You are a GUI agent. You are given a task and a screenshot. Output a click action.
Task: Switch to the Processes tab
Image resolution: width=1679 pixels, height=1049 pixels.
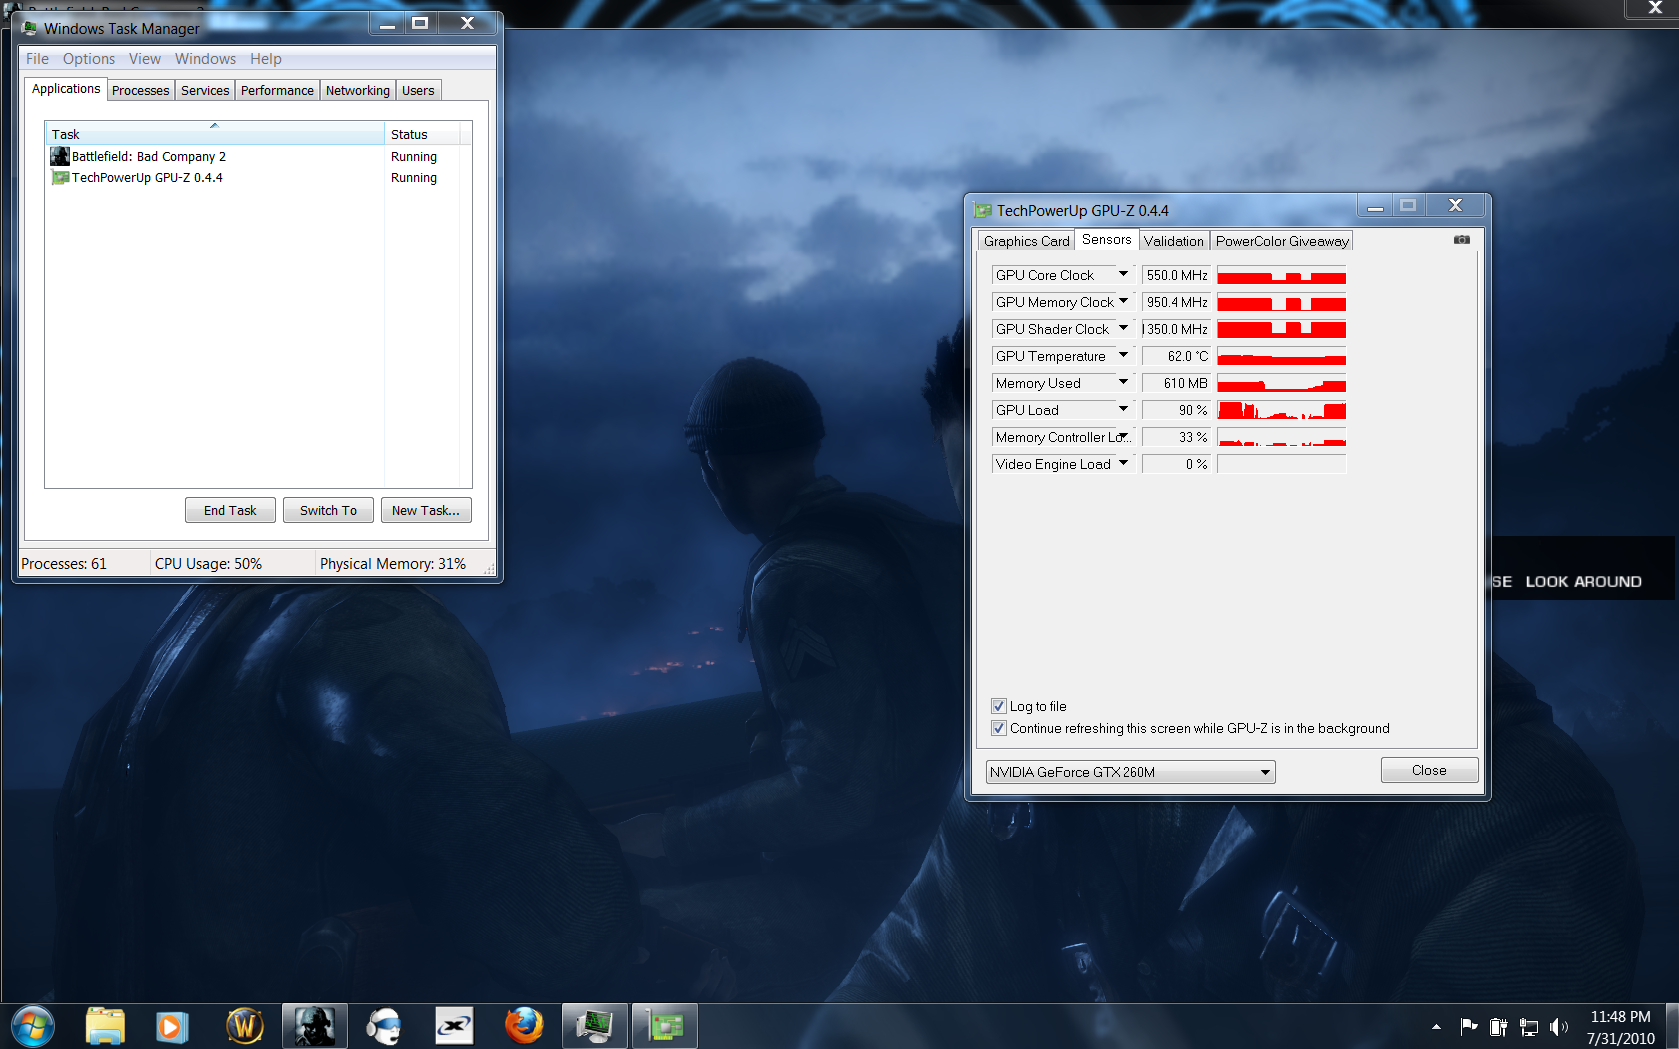[140, 90]
